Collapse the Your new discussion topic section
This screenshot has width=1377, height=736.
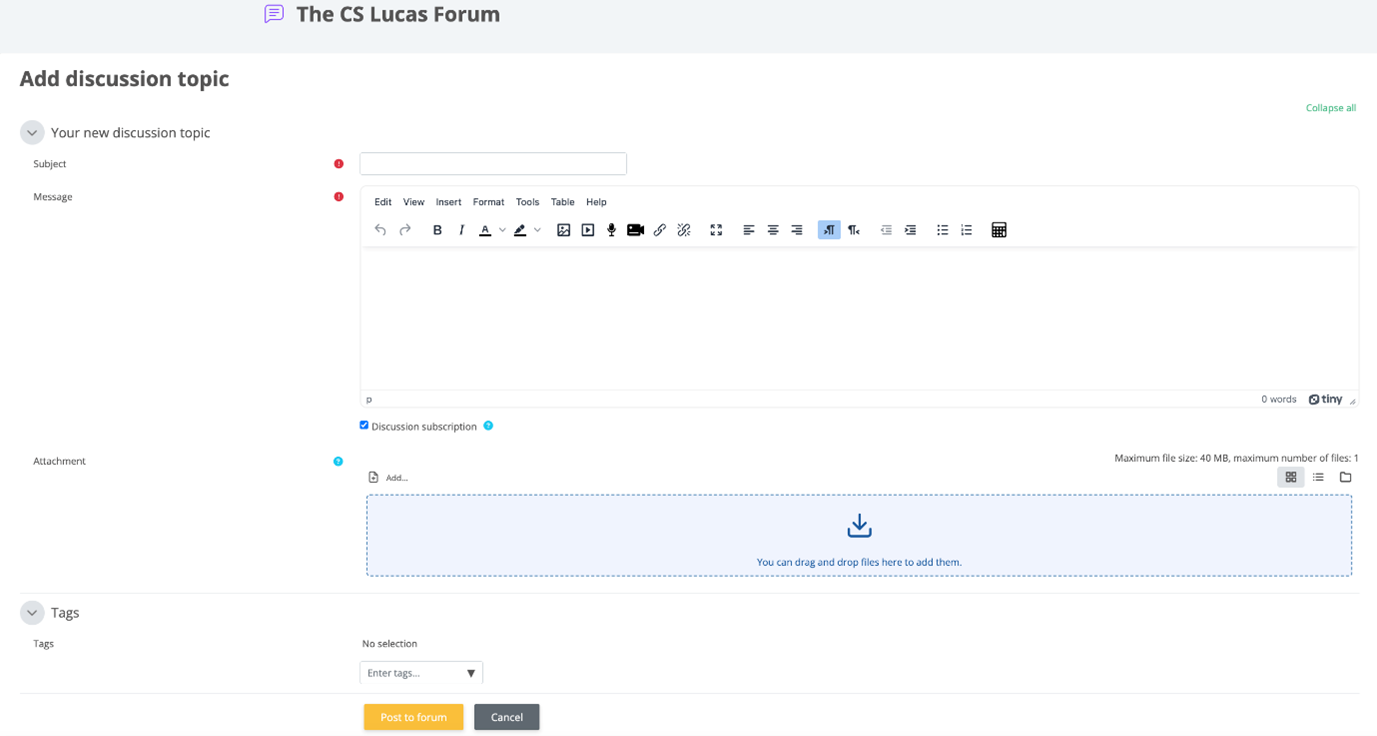[x=32, y=132]
